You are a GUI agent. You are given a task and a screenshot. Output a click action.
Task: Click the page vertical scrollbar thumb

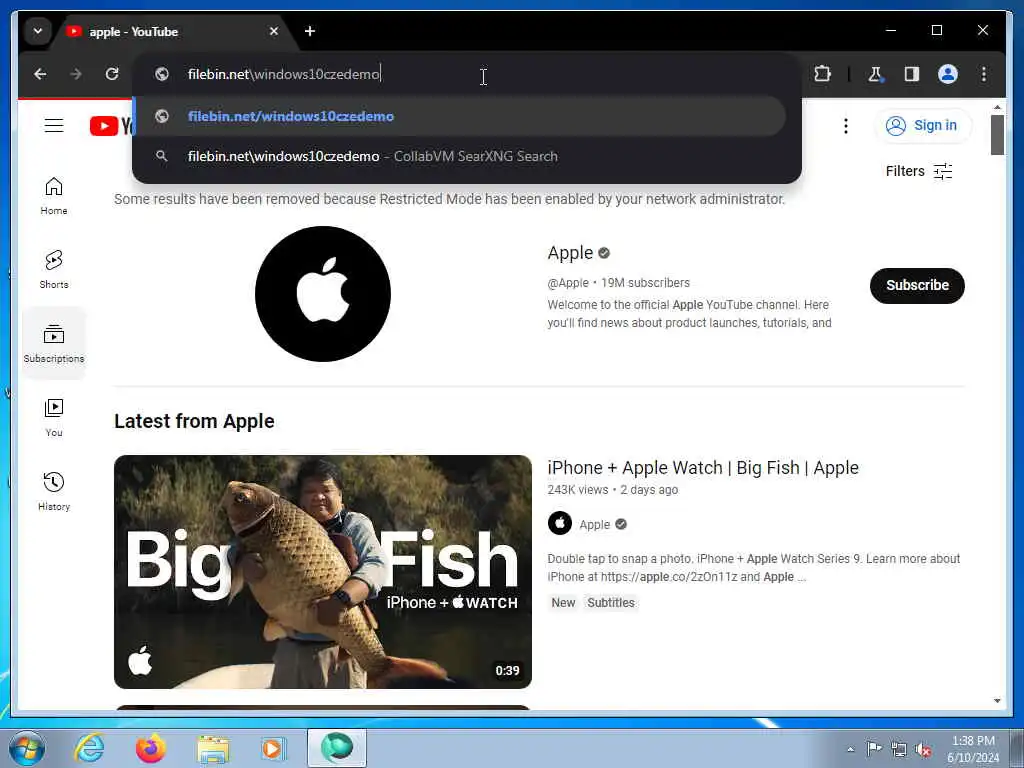point(997,135)
